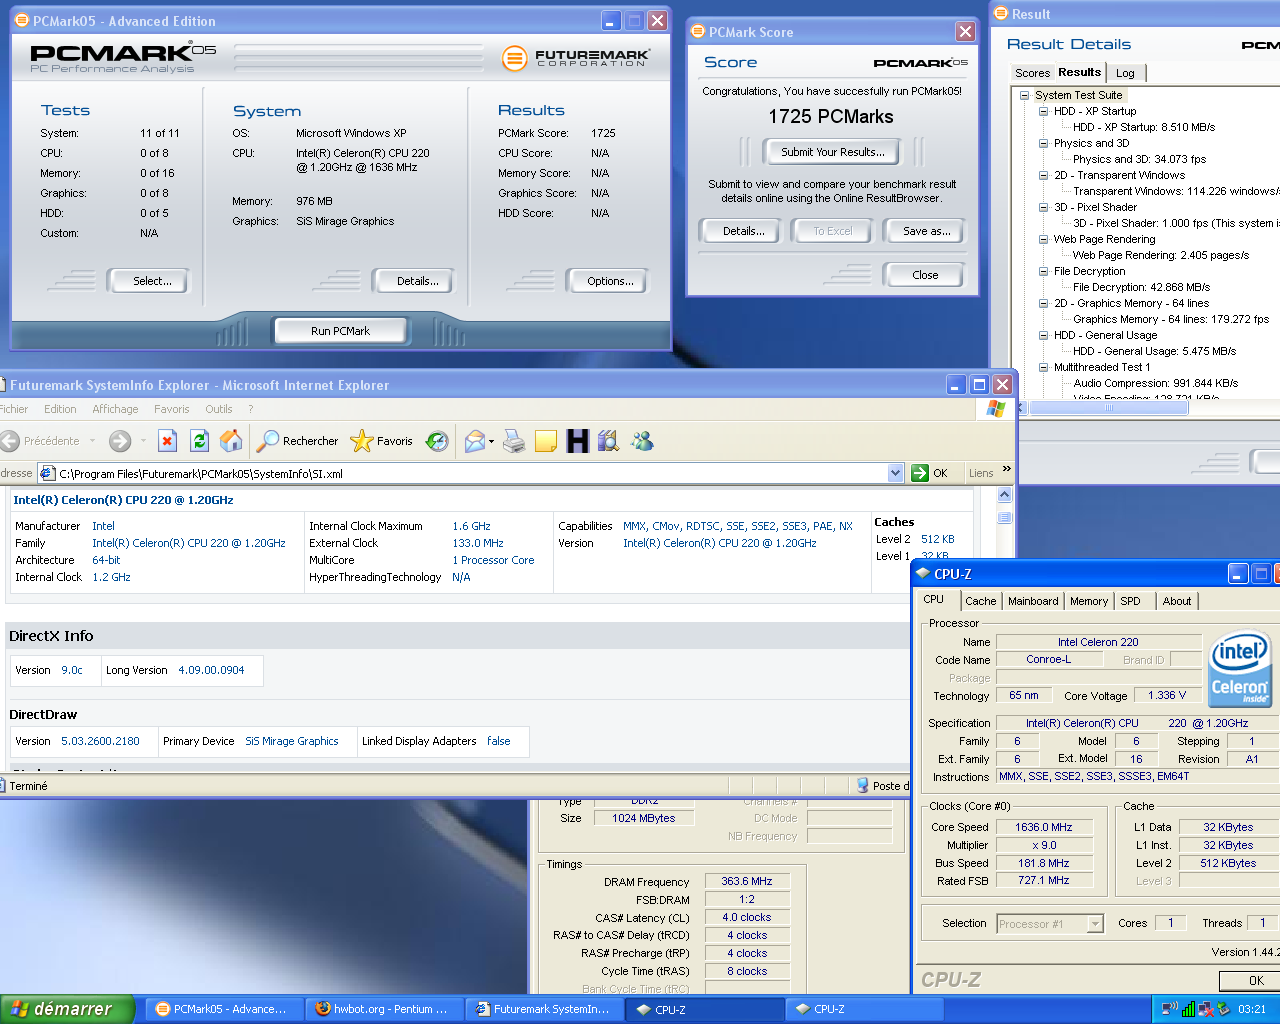The width and height of the screenshot is (1280, 1024).
Task: Open the Windows démarrer start button
Action: (x=66, y=1009)
